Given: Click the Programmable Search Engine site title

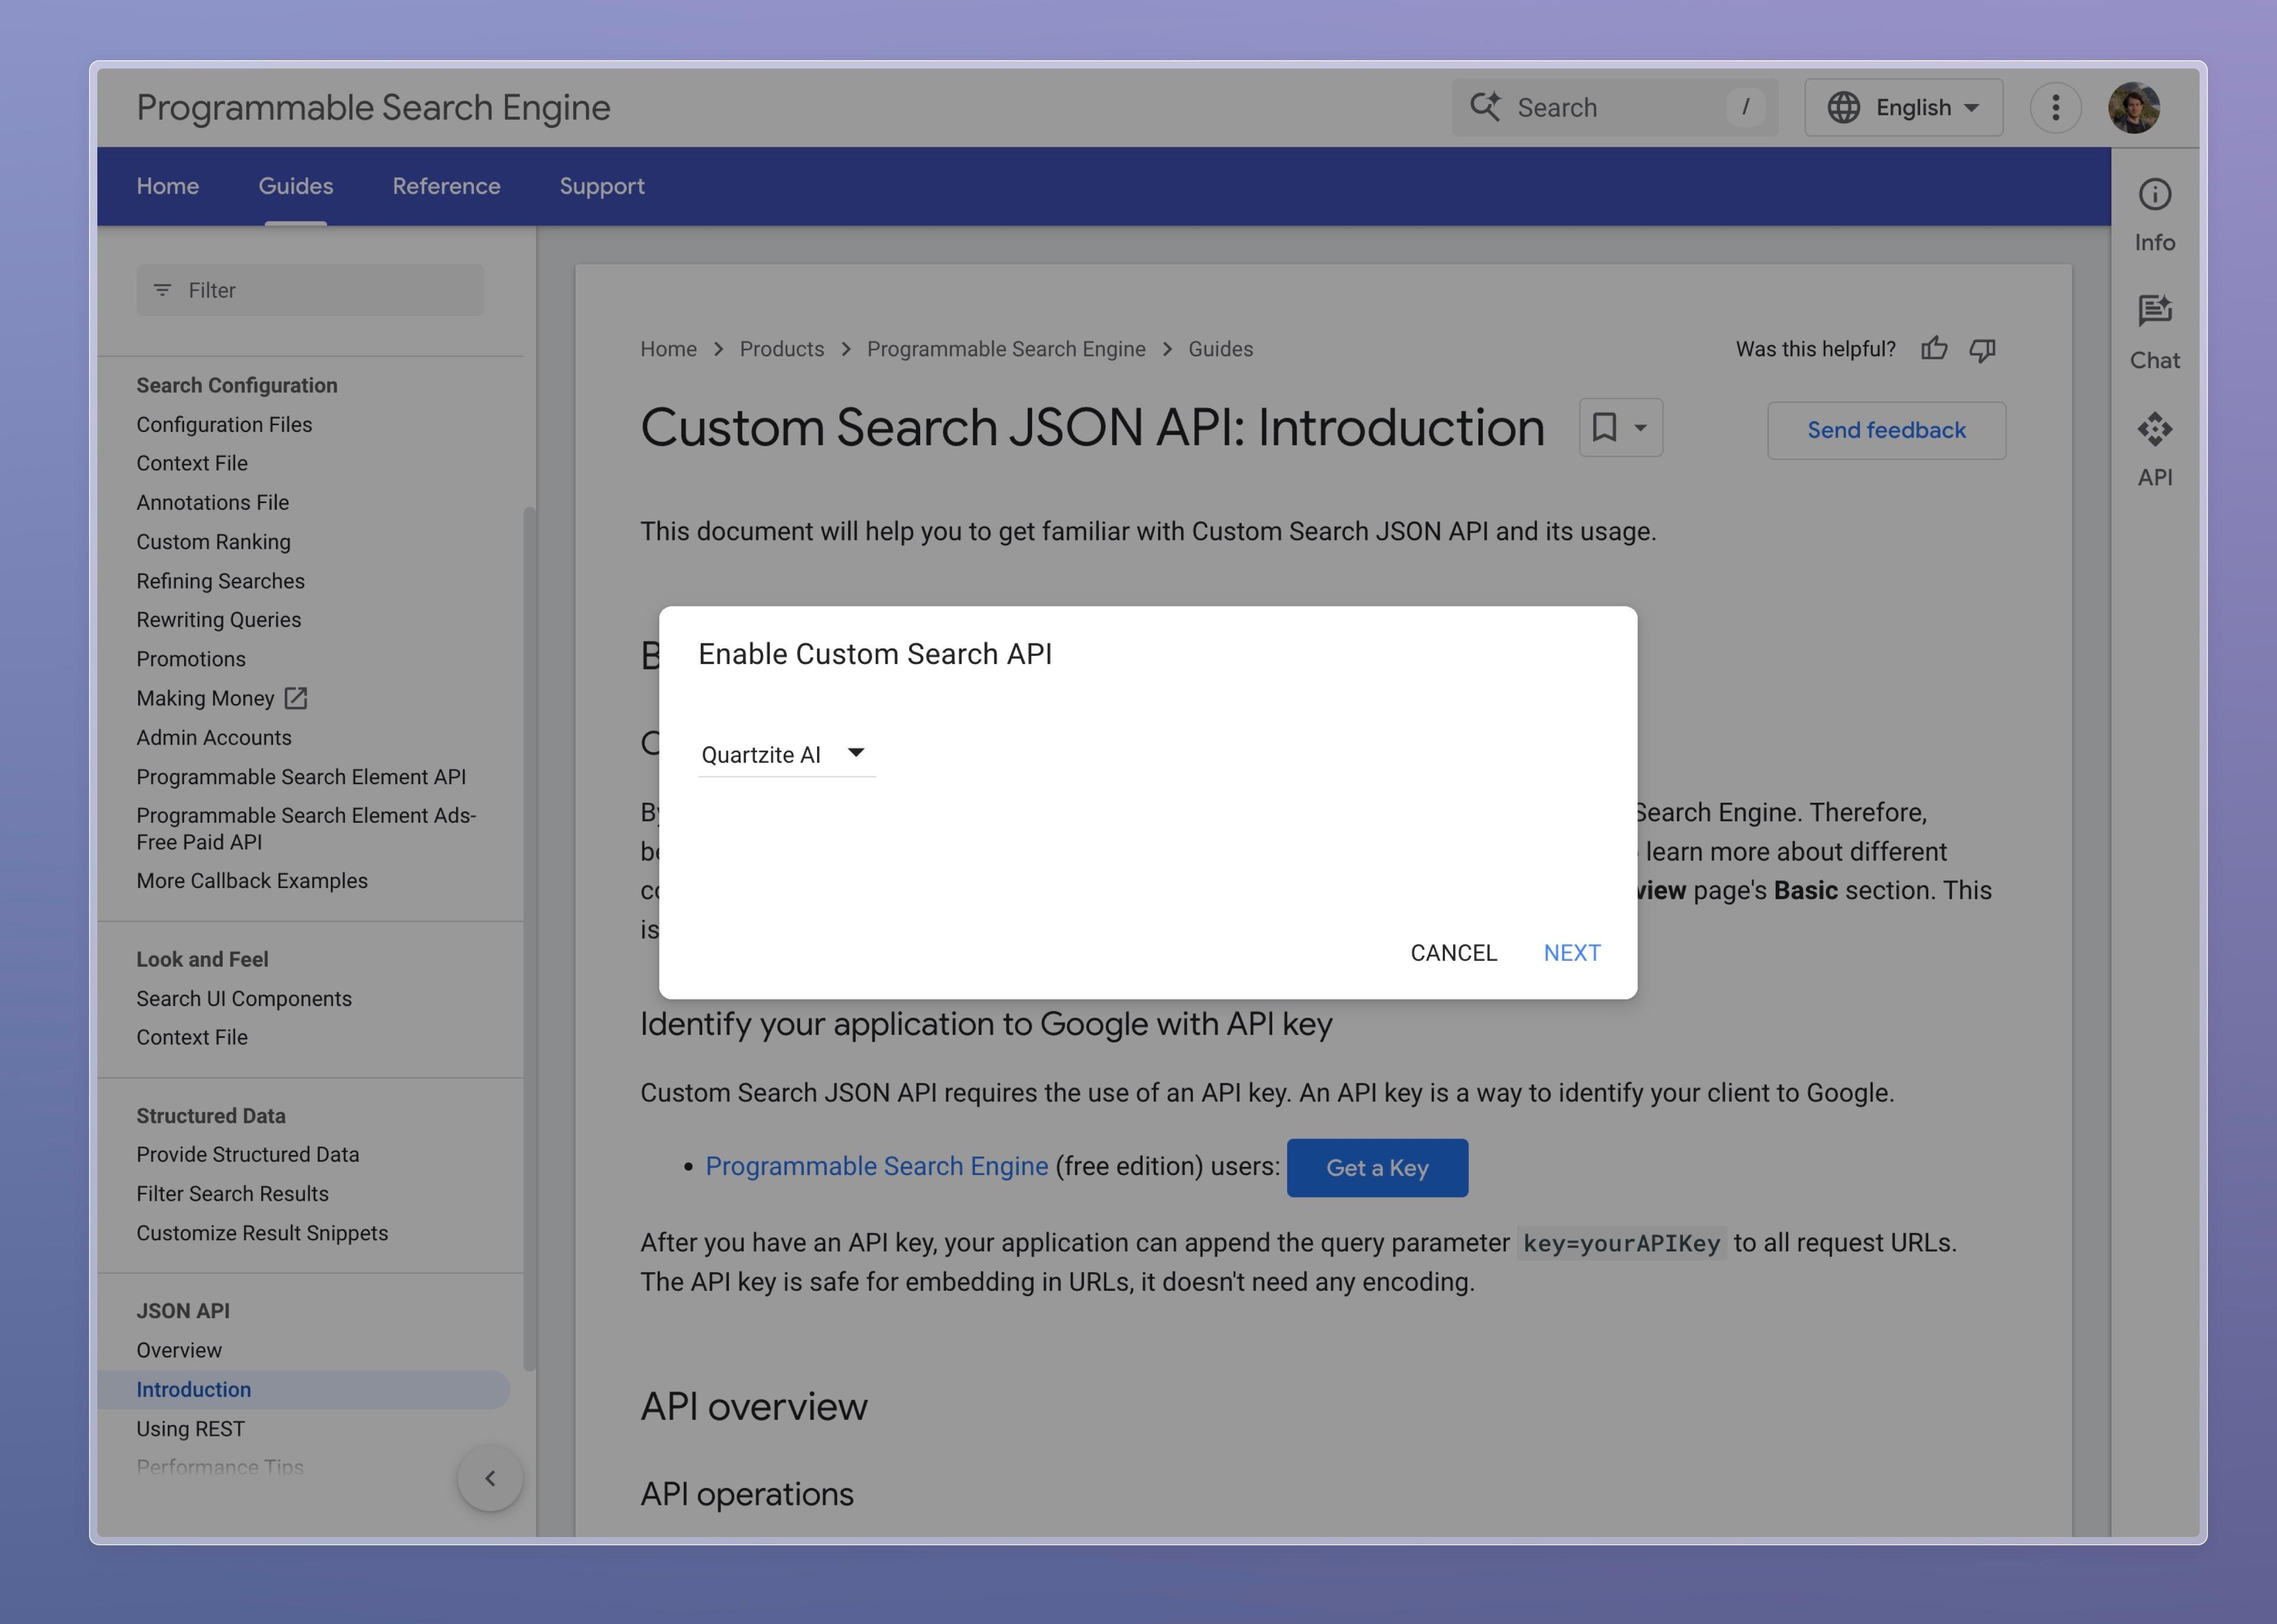Looking at the screenshot, I should tap(373, 108).
